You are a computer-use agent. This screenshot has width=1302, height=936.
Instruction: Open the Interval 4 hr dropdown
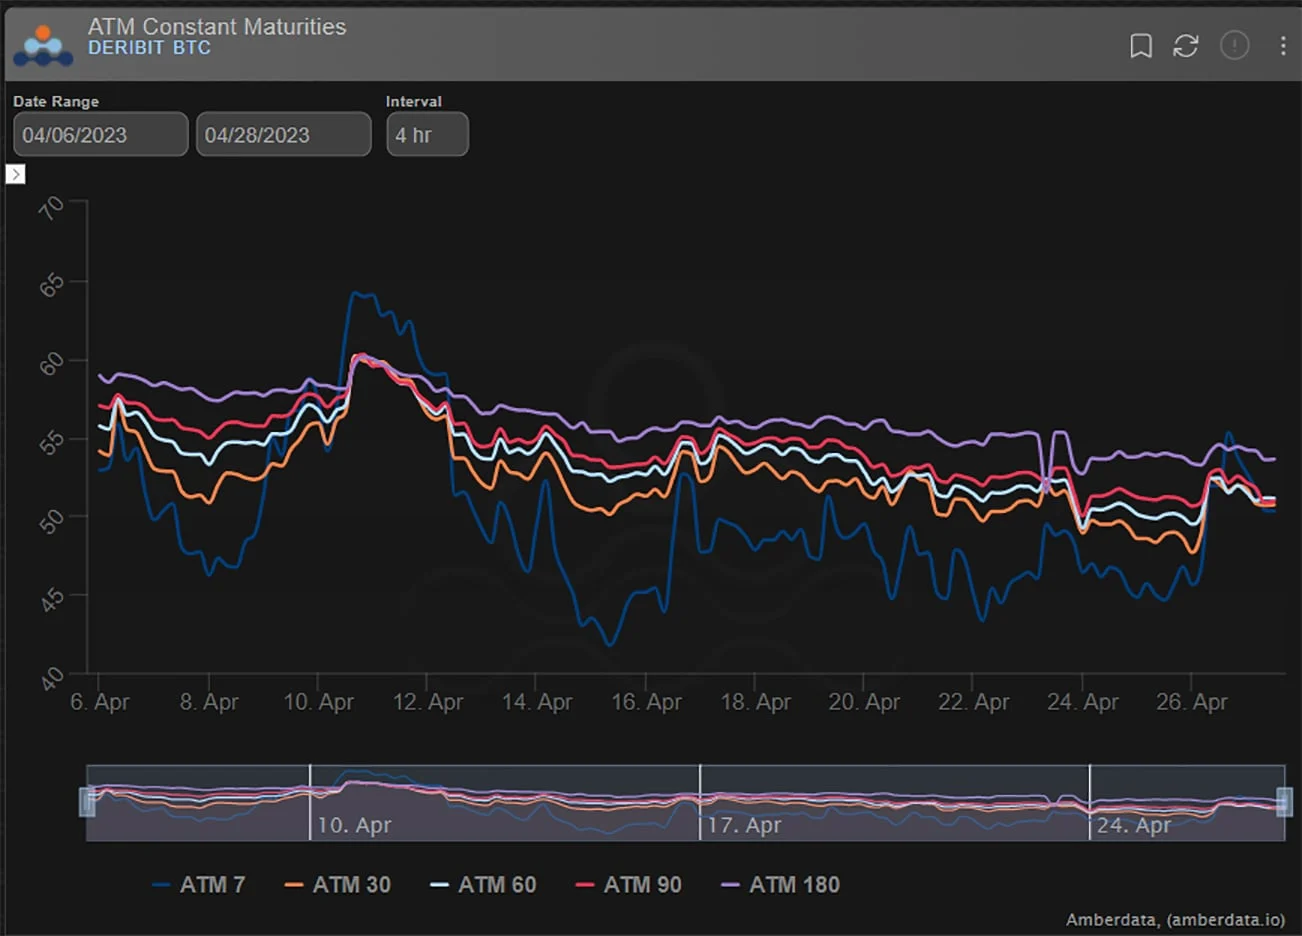click(x=427, y=134)
